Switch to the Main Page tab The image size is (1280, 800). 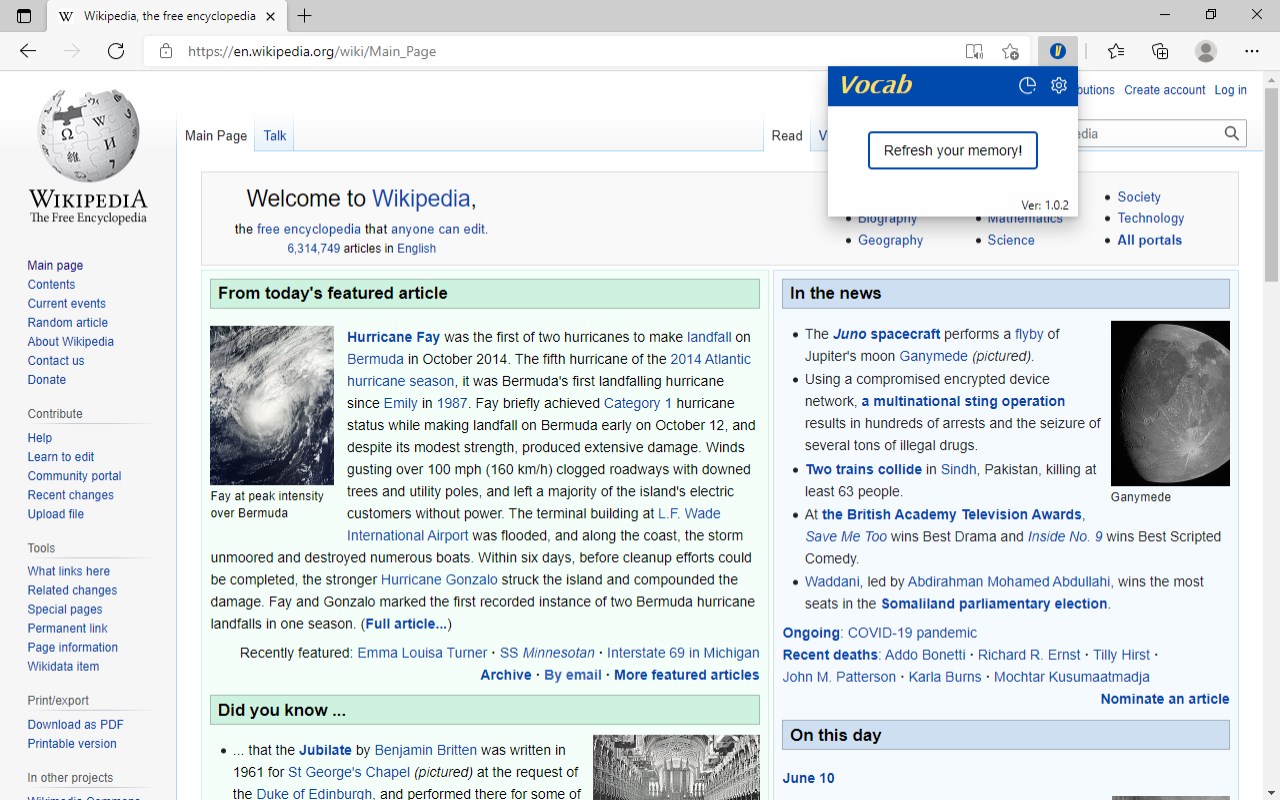coord(216,136)
